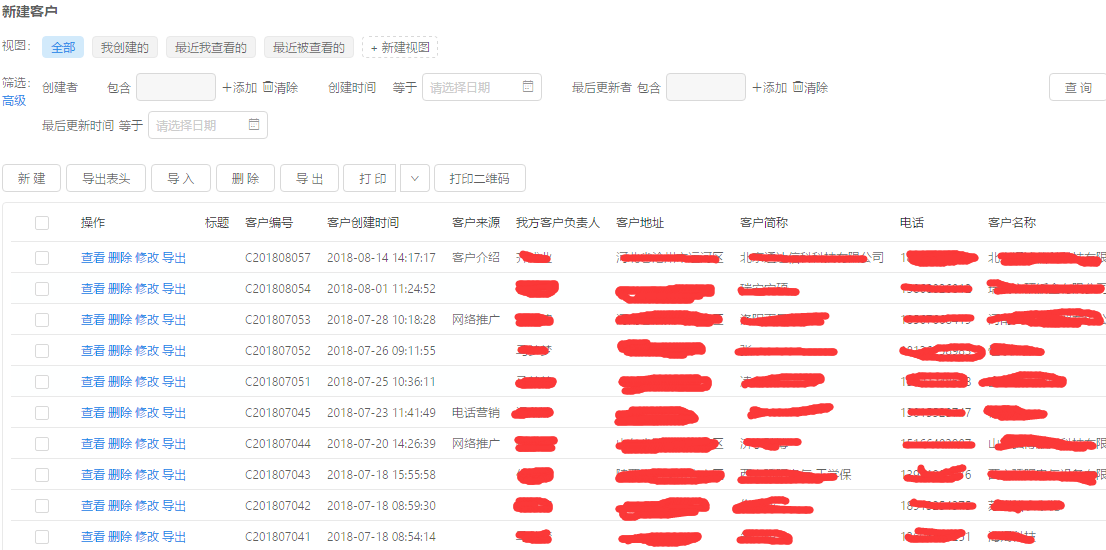Click 删除 in row C201807044
Image resolution: width=1106 pixels, height=550 pixels.
(x=120, y=444)
